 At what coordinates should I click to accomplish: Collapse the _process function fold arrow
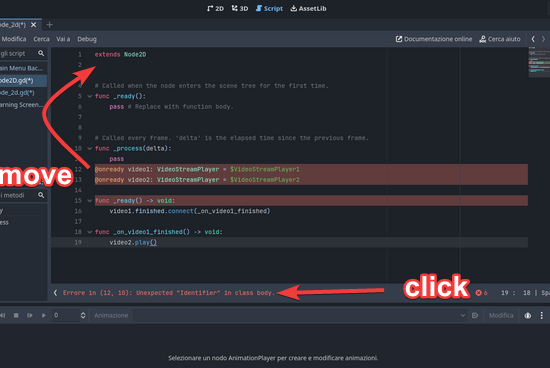point(89,148)
